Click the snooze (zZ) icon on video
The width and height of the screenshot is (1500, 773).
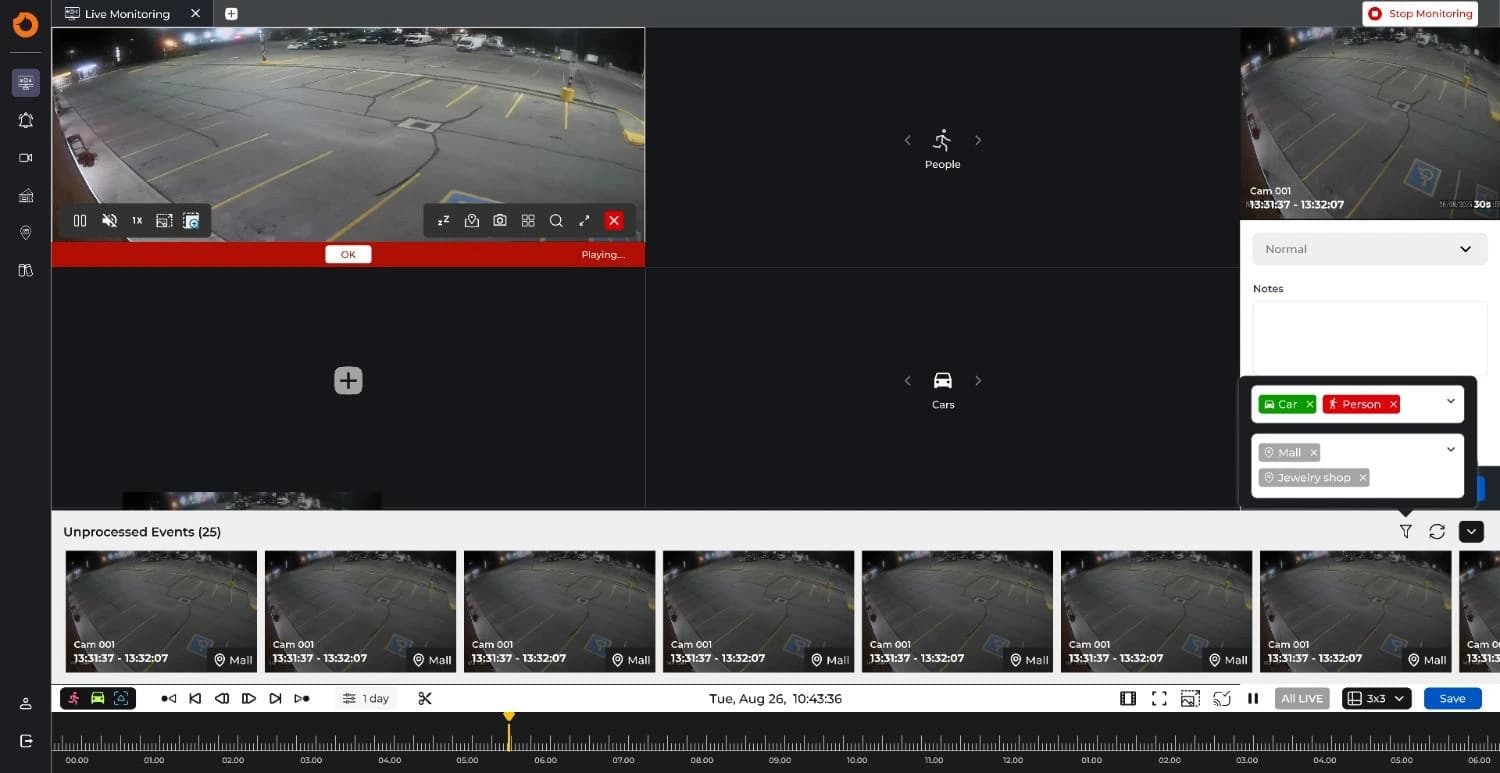(443, 221)
